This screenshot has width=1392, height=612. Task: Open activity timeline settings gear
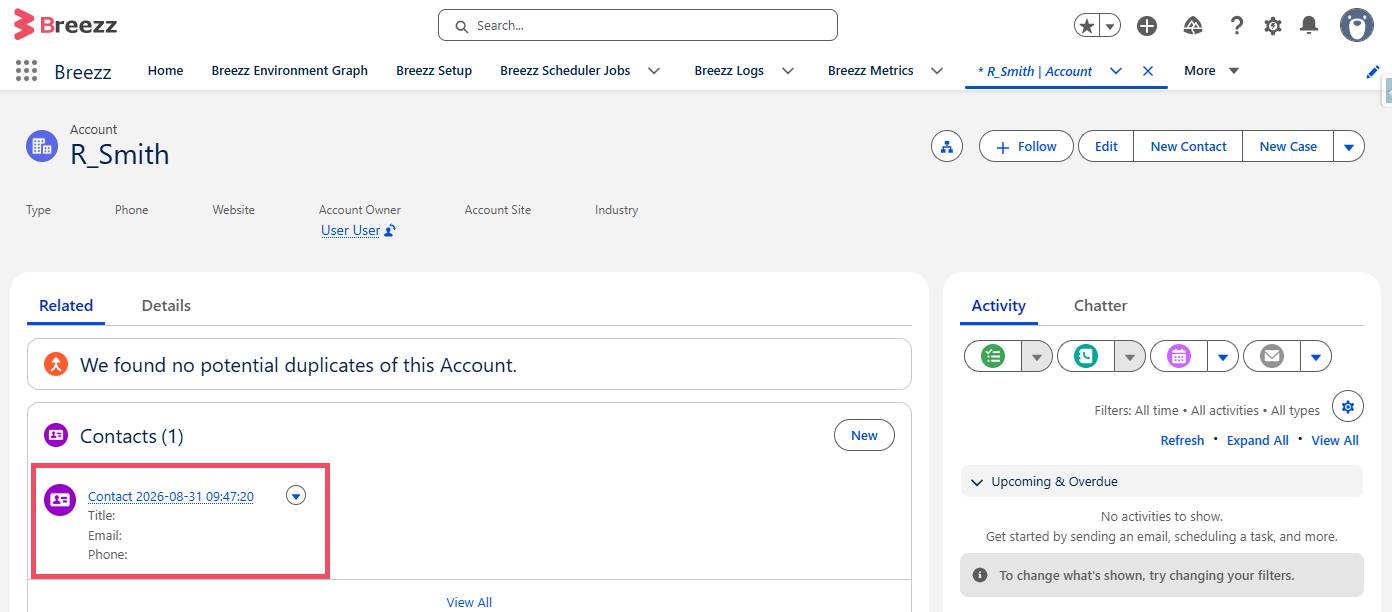1347,406
